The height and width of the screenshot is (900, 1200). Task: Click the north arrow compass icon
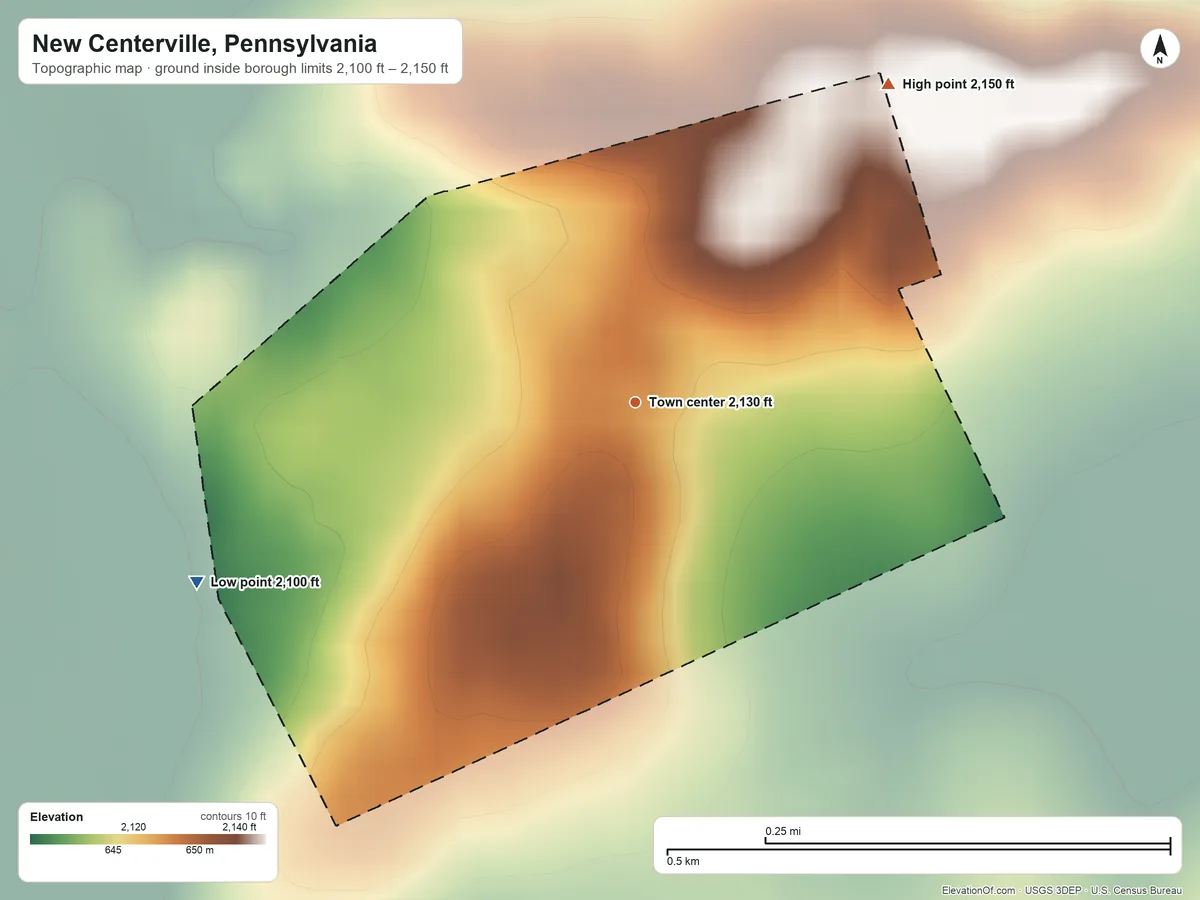point(1159,49)
